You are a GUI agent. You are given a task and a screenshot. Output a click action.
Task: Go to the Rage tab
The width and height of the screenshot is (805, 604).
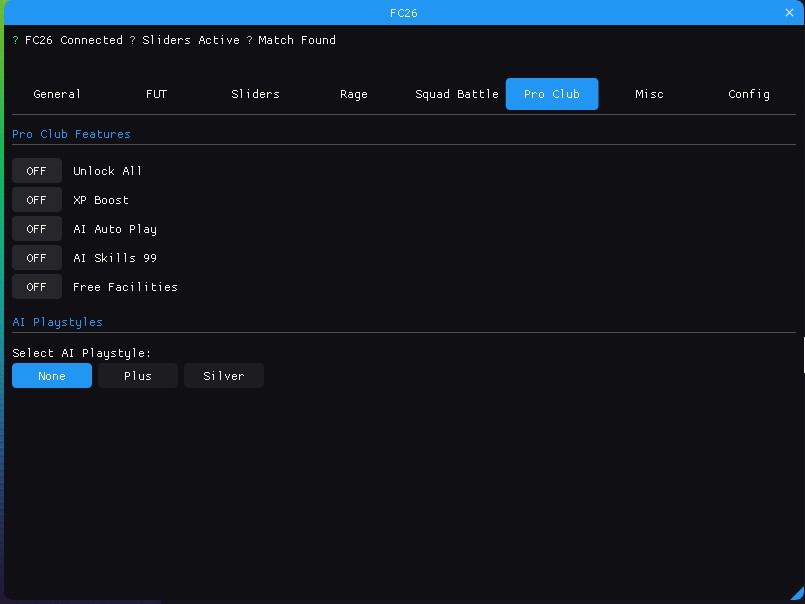(x=354, y=94)
